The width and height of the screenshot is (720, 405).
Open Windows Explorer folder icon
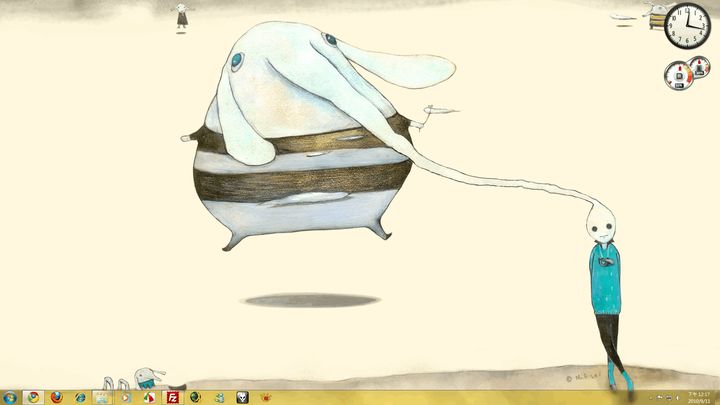[102, 397]
